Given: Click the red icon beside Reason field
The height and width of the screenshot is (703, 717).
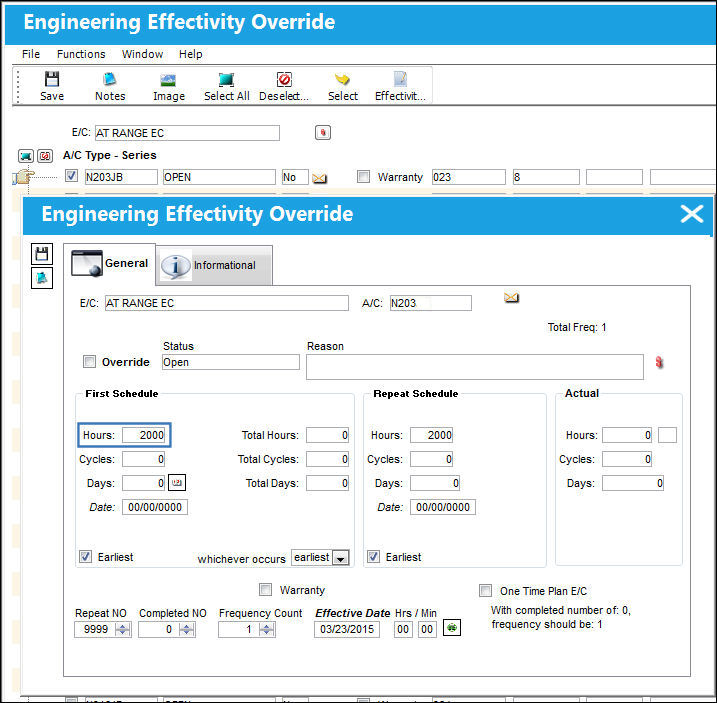Looking at the screenshot, I should (x=659, y=362).
